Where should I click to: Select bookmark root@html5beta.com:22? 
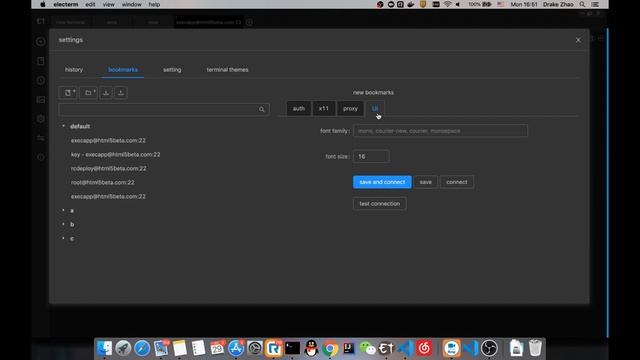pyautogui.click(x=102, y=182)
